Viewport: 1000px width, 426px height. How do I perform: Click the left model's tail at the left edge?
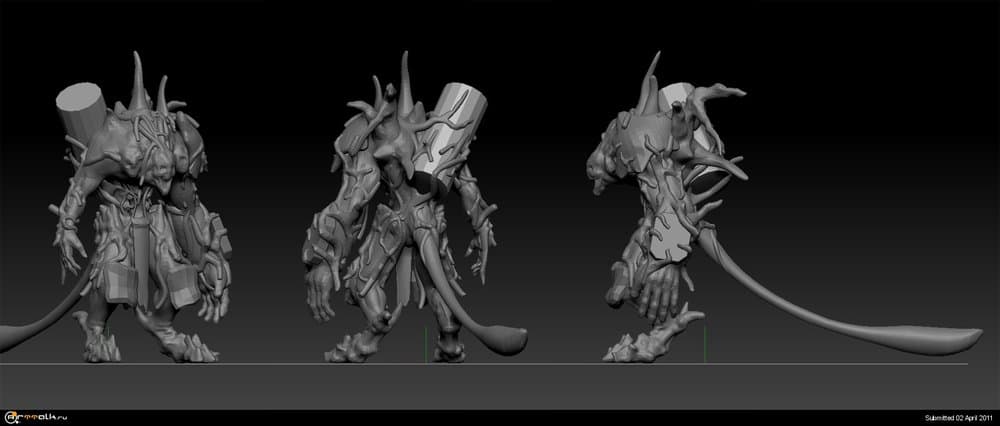(x=20, y=335)
